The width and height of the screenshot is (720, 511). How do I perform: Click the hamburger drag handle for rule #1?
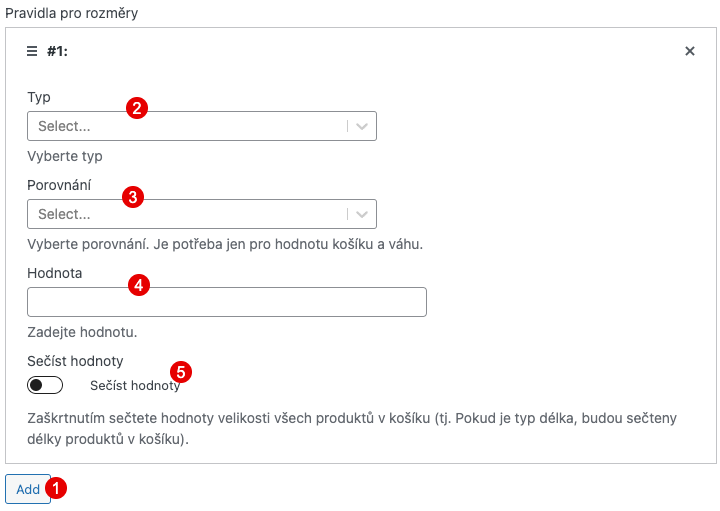tap(32, 51)
